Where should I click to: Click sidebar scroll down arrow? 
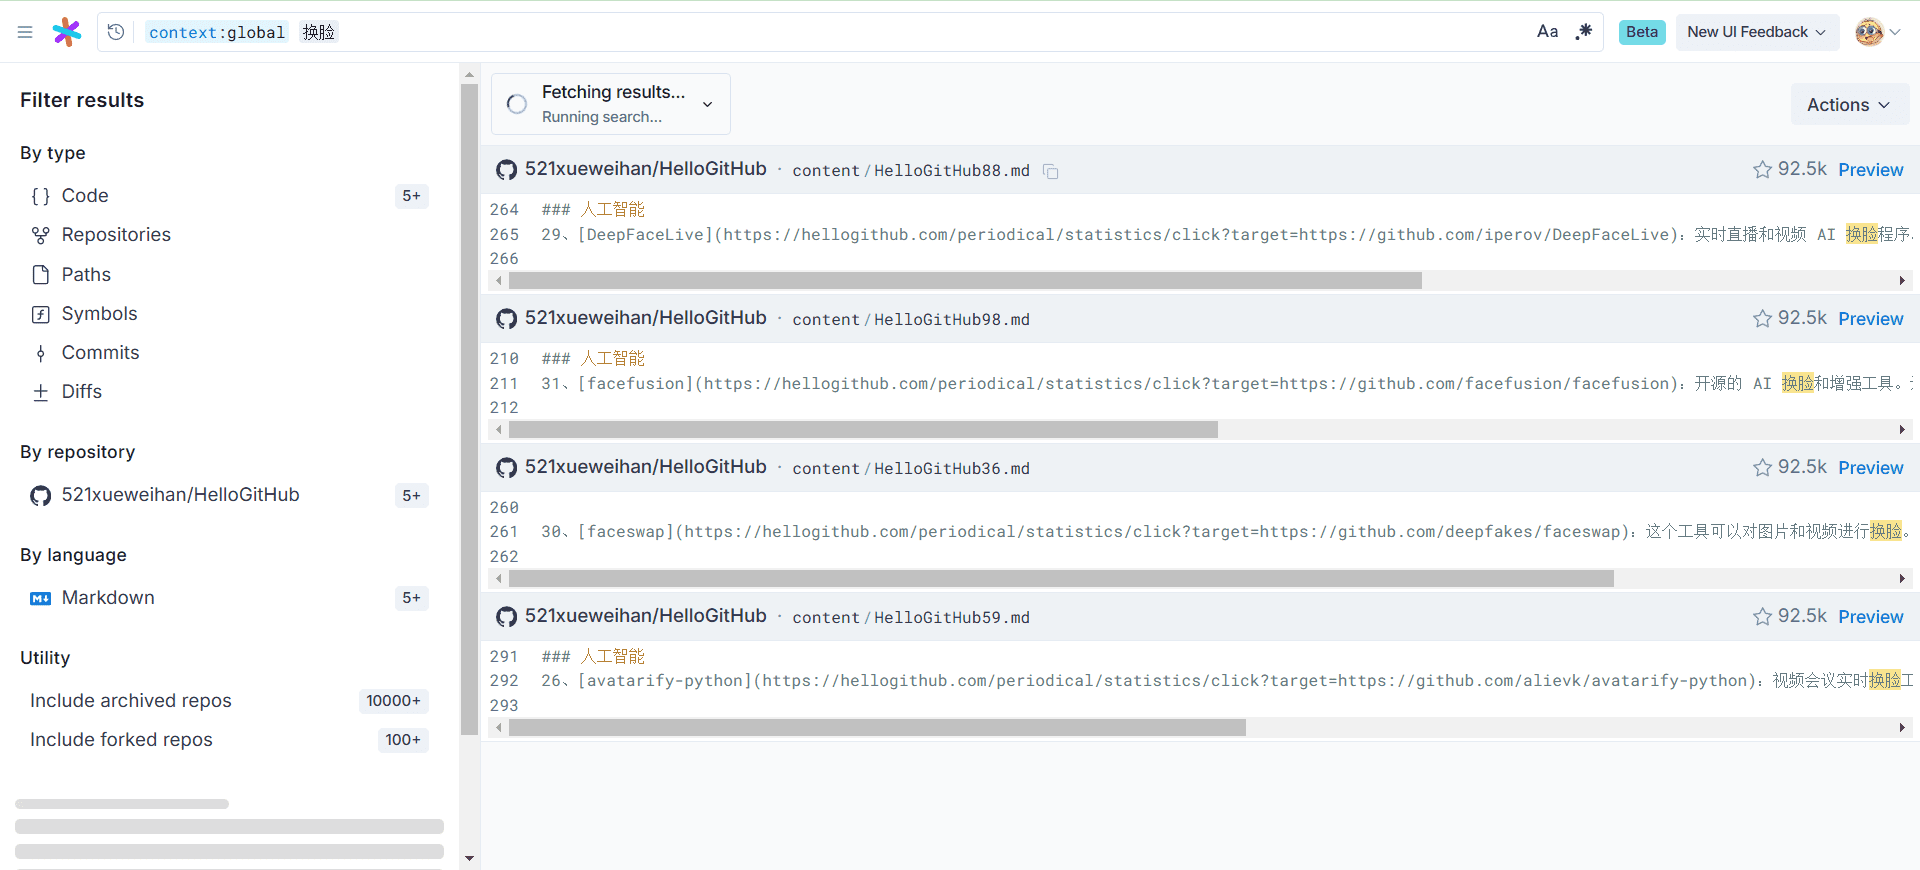click(x=469, y=859)
